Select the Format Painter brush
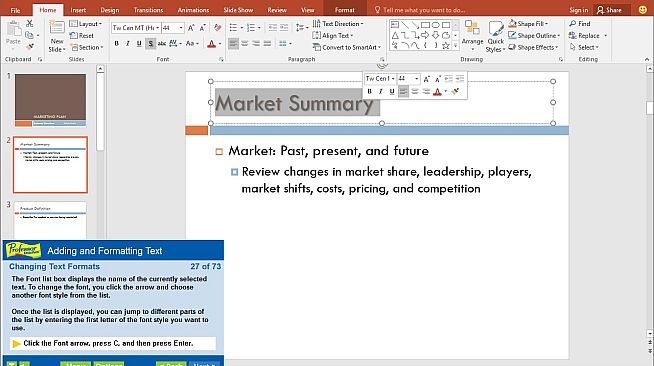Screen dimensions: 654x366 point(30,47)
